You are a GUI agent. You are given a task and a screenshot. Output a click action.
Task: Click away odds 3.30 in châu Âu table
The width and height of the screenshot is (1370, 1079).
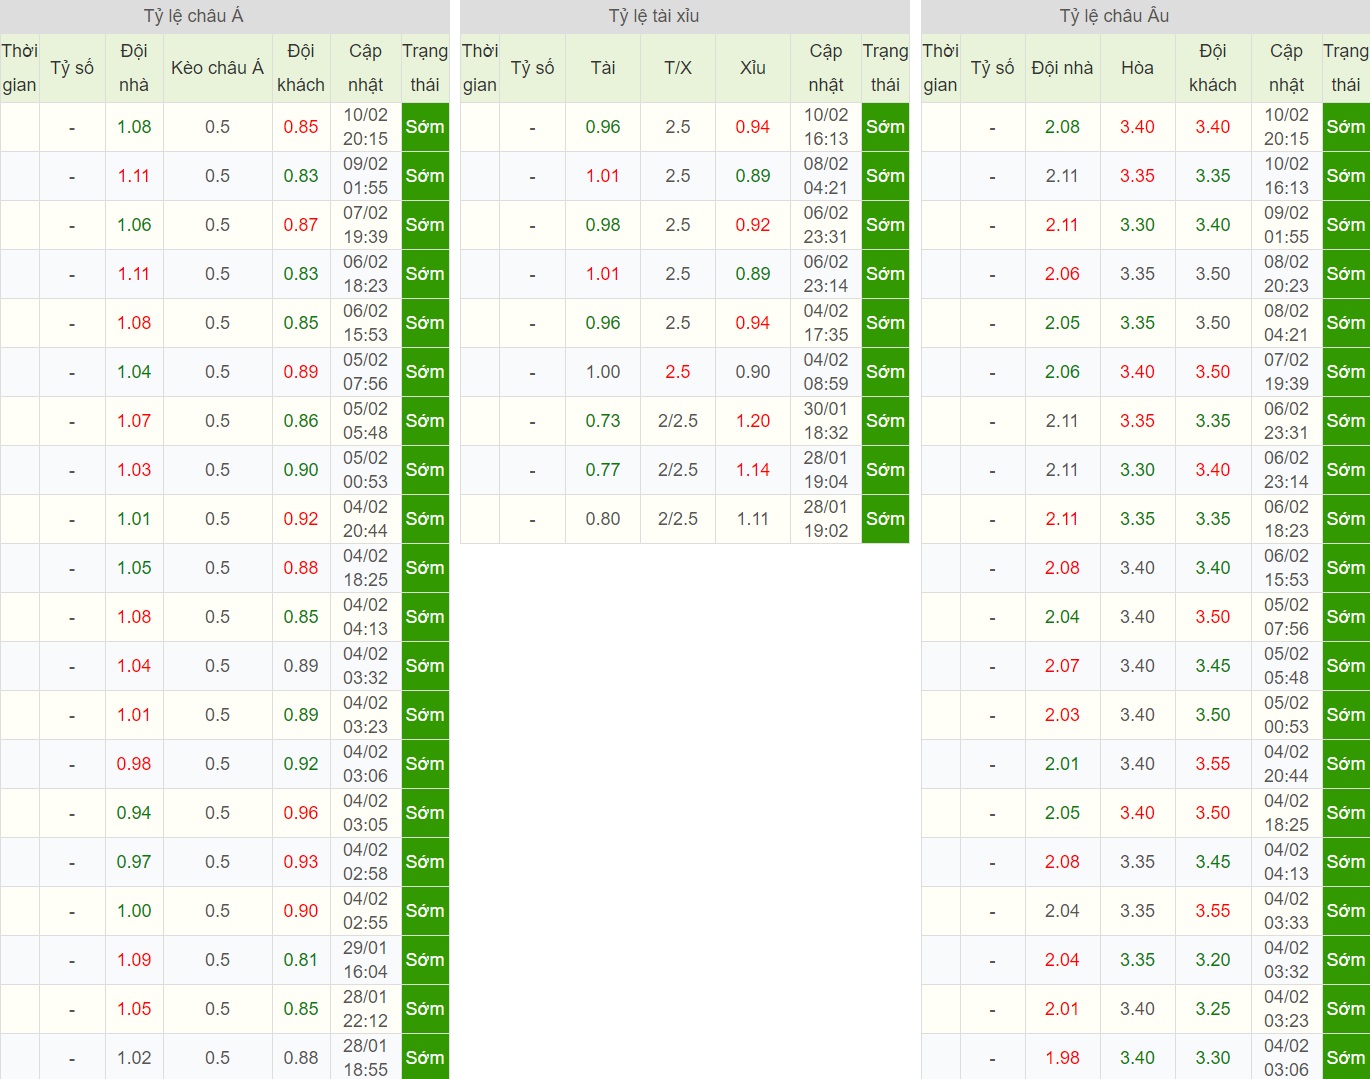(1213, 1058)
